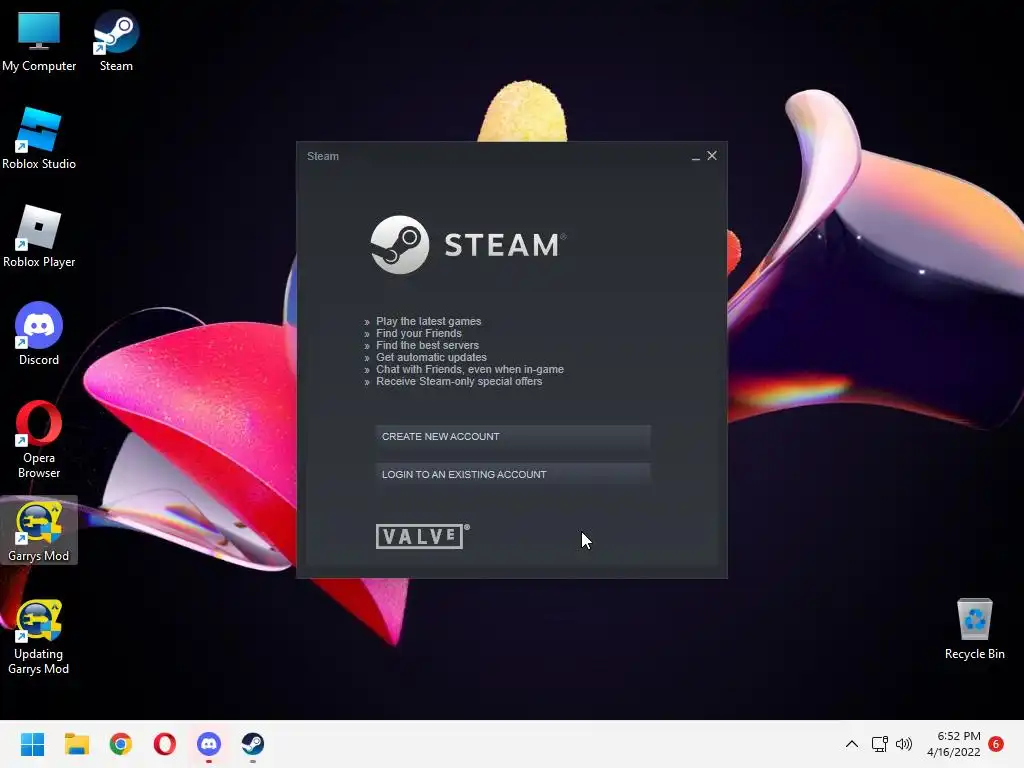
Task: Open the My Computer desktop icon
Action: click(39, 40)
